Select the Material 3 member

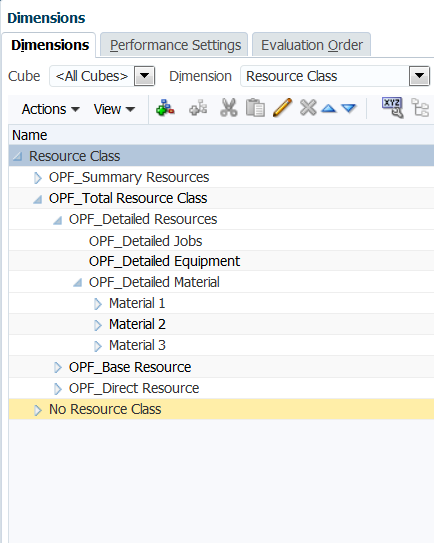point(137,345)
